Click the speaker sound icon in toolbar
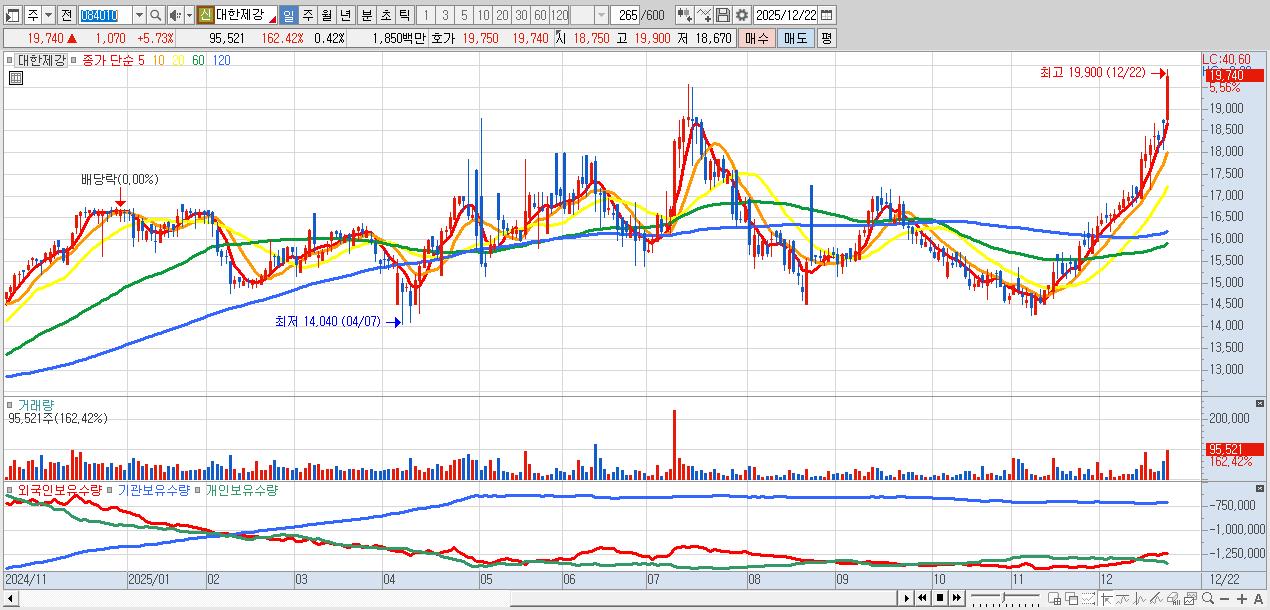The height and width of the screenshot is (610, 1270). coord(174,15)
